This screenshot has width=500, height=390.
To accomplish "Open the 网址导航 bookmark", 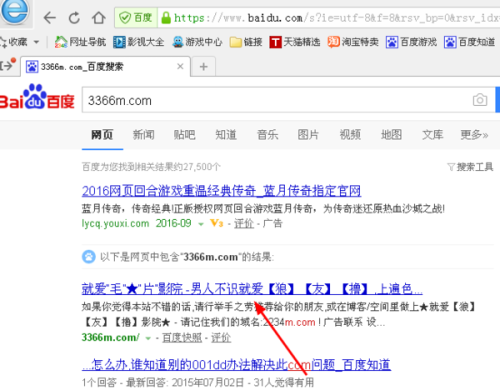I will (x=80, y=42).
